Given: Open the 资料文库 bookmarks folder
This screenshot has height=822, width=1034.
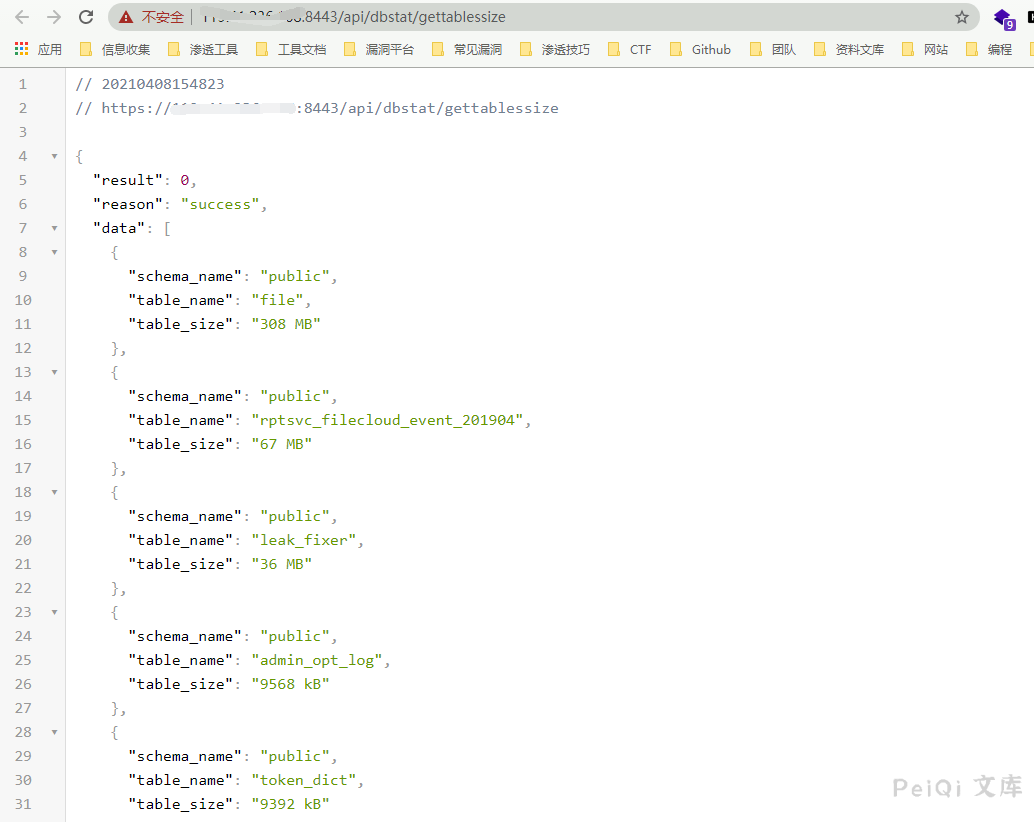Looking at the screenshot, I should (x=849, y=49).
